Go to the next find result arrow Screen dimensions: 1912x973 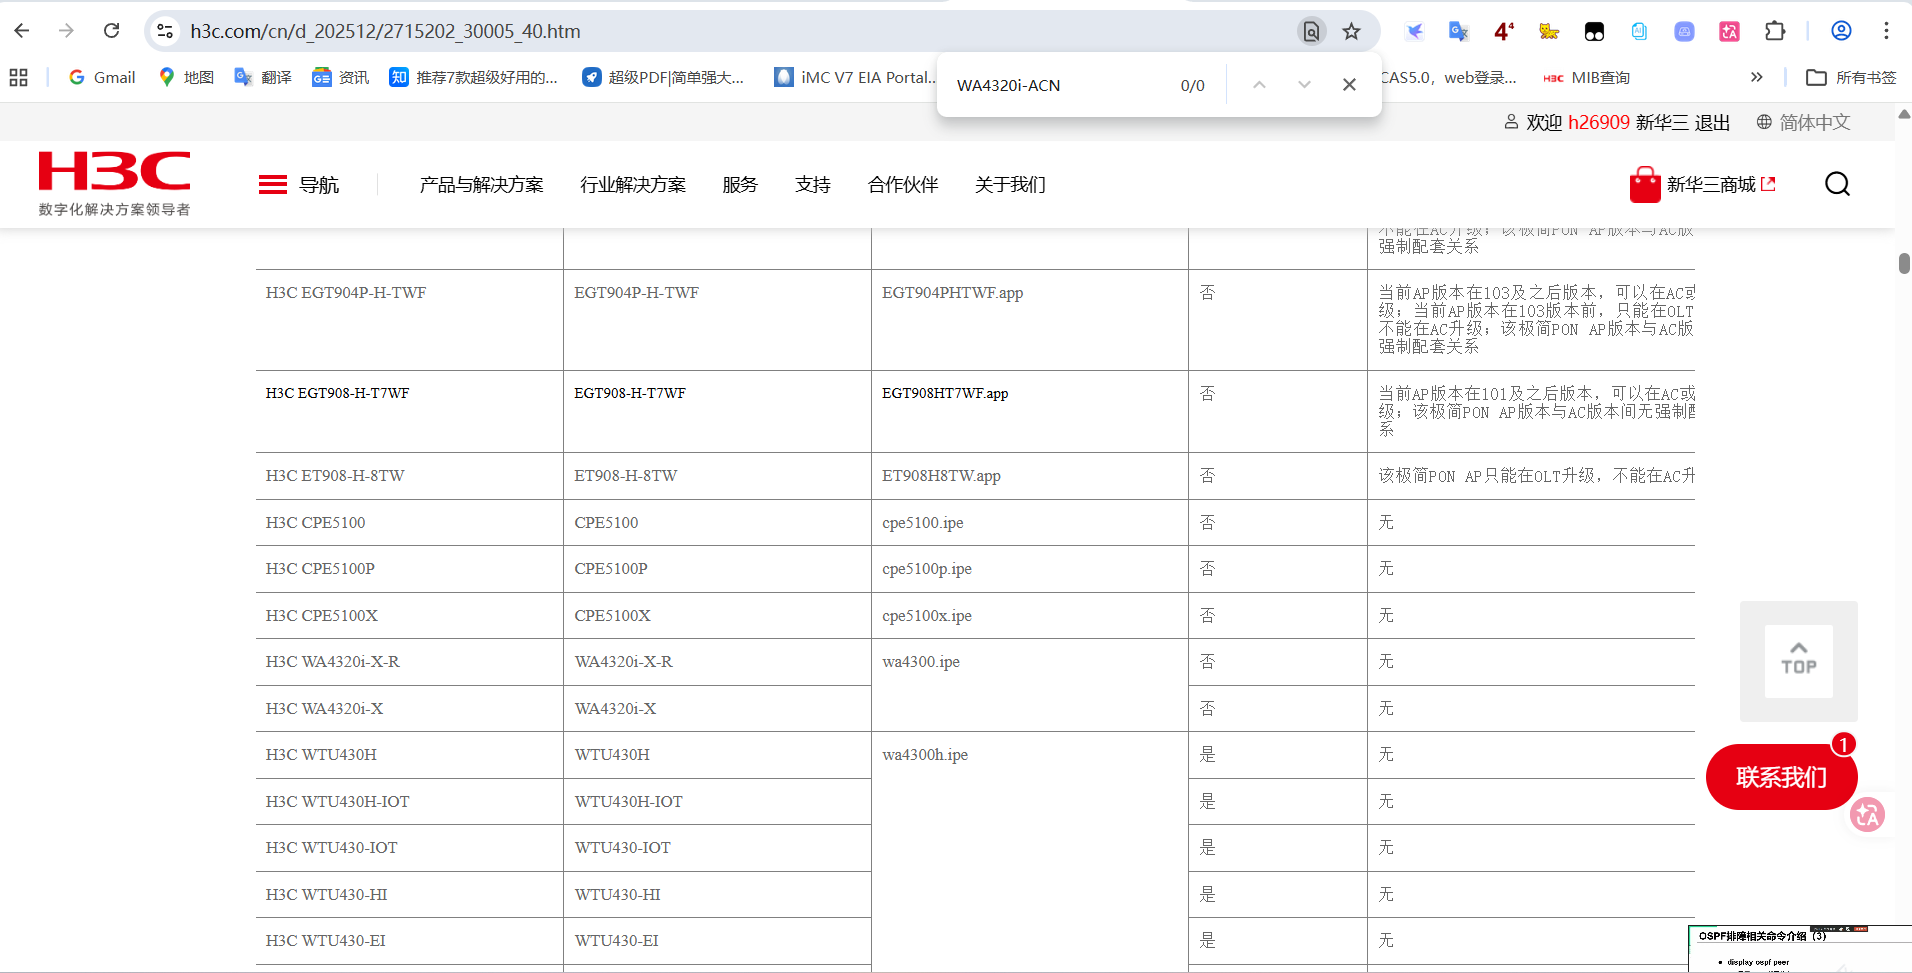[1304, 85]
